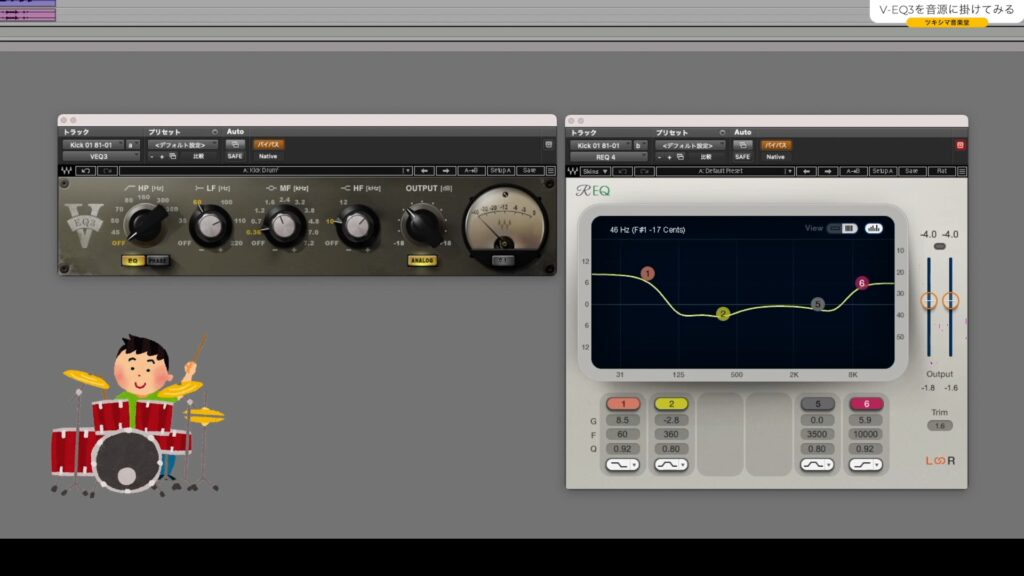Undo last change in REQ plugin
1024x576 pixels.
pyautogui.click(x=622, y=171)
